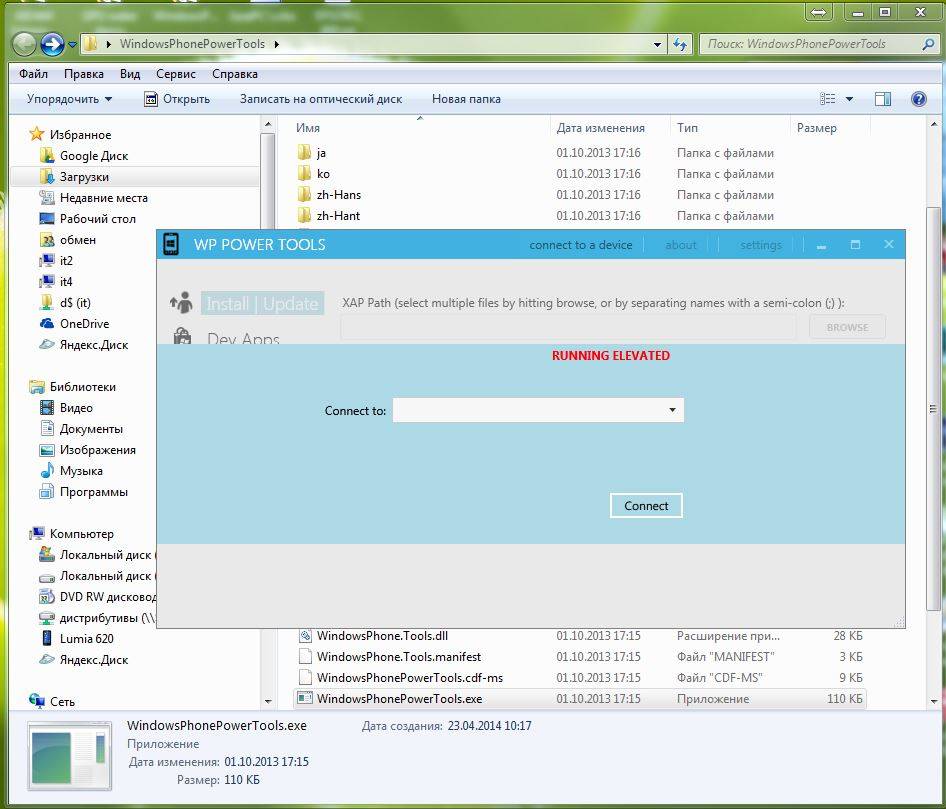Image resolution: width=946 pixels, height=809 pixels.
Task: Open about in WP Power Tools header
Action: tap(681, 245)
